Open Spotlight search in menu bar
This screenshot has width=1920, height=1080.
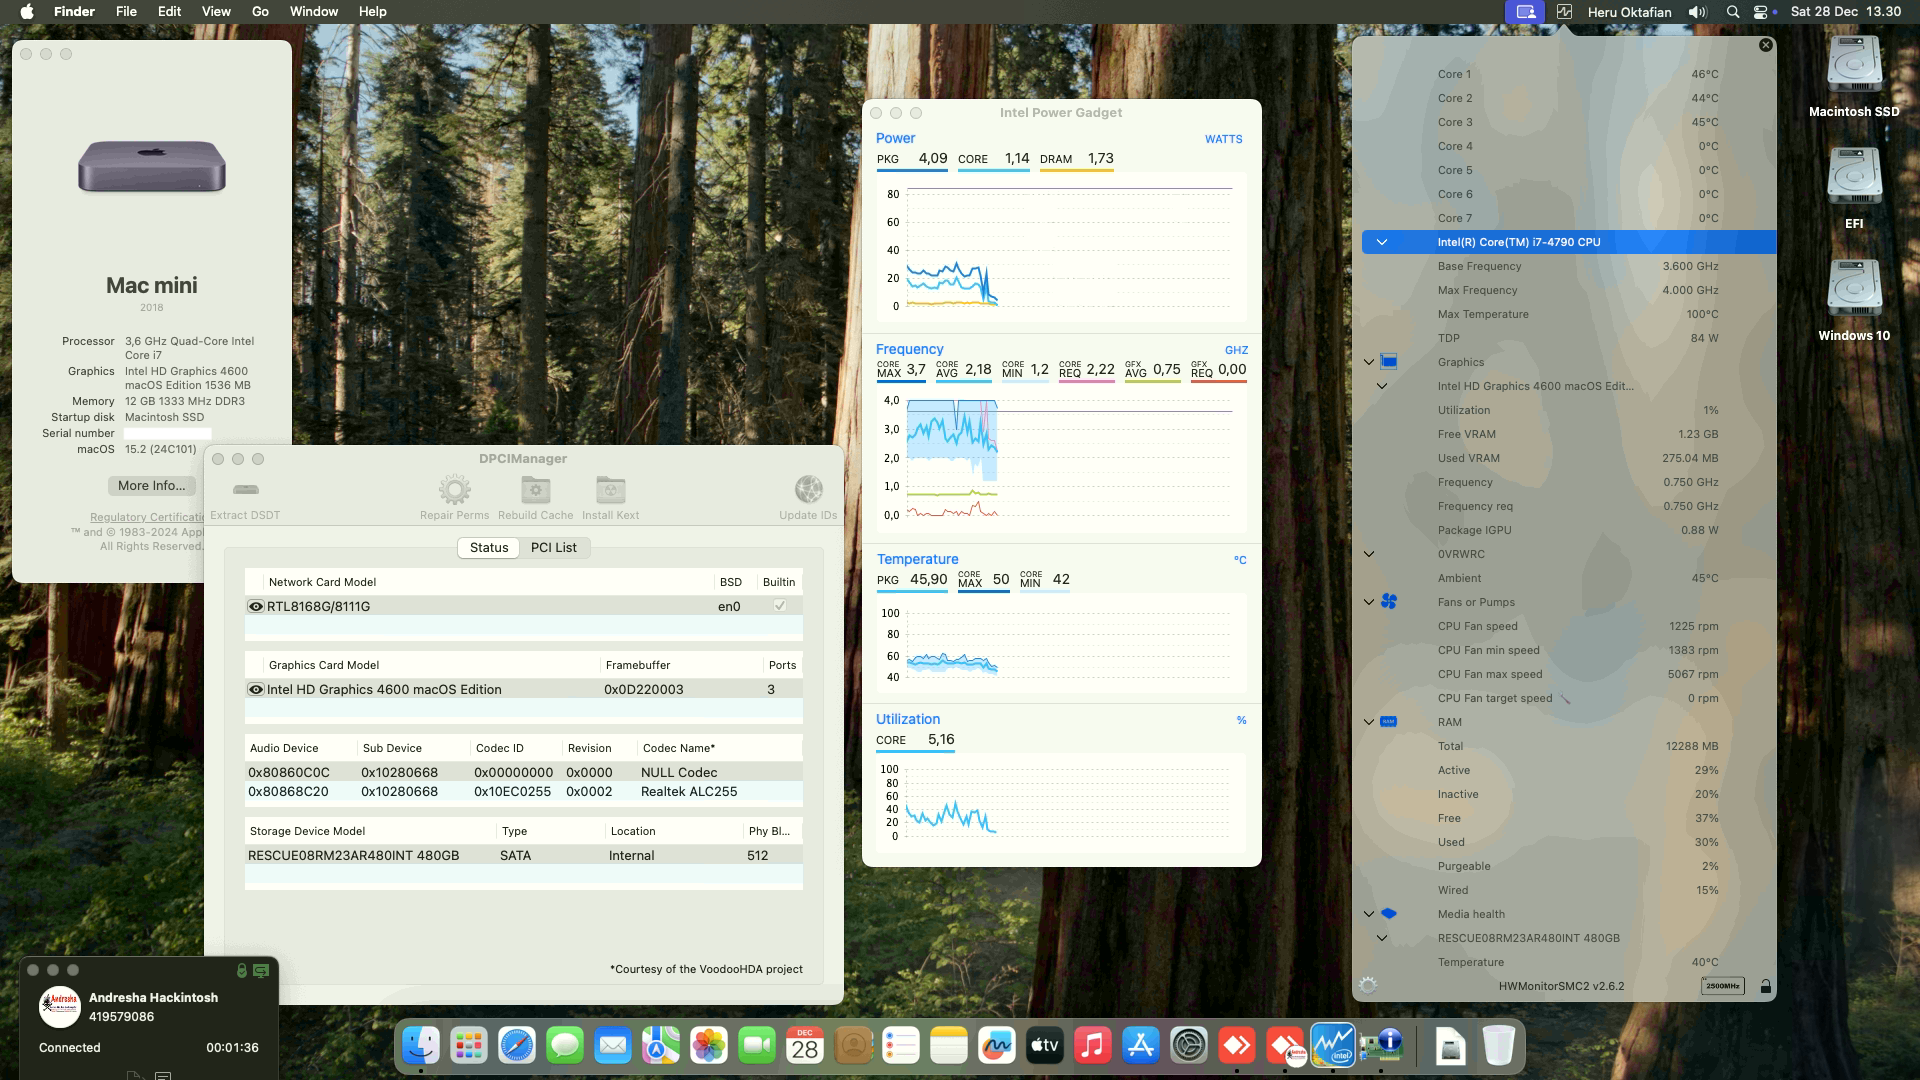[1733, 12]
